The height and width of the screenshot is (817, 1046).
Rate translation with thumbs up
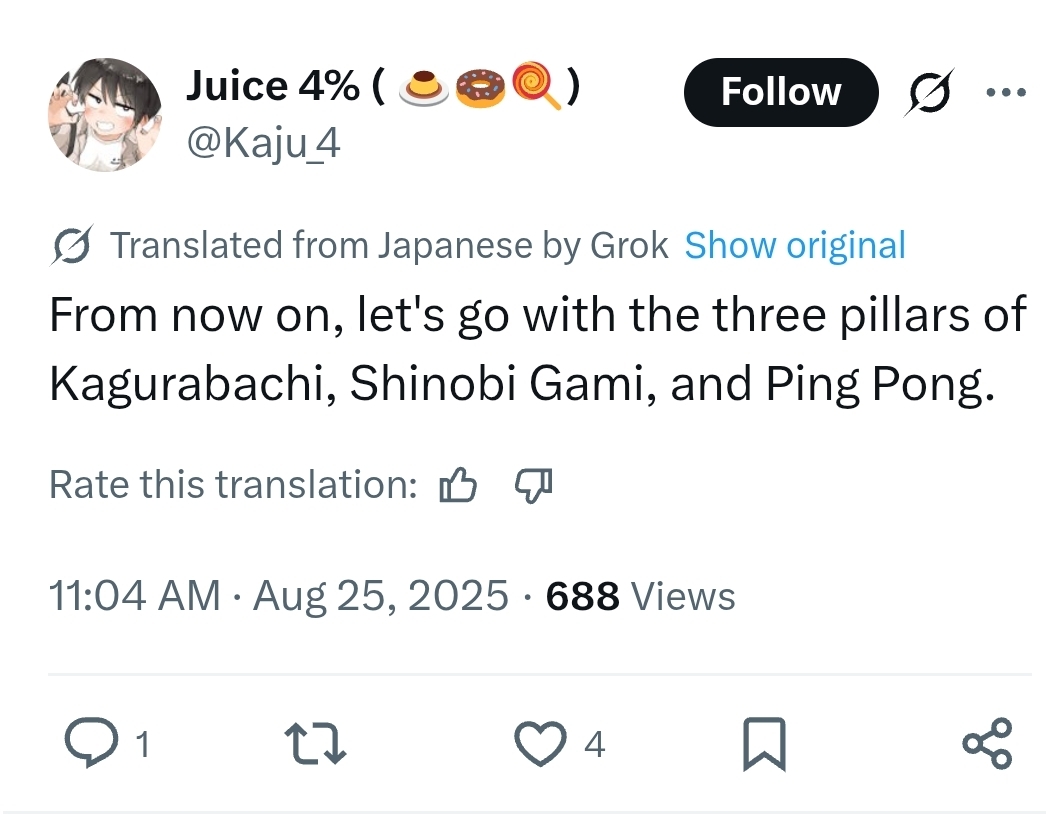[x=458, y=485]
